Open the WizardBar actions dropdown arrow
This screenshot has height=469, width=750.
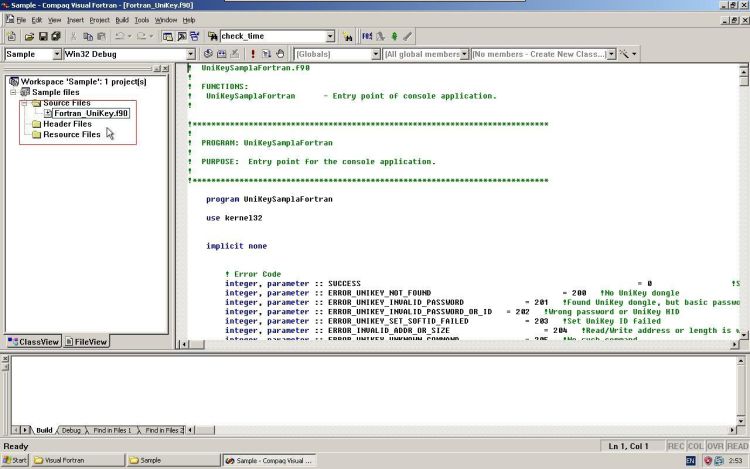pyautogui.click(x=634, y=54)
